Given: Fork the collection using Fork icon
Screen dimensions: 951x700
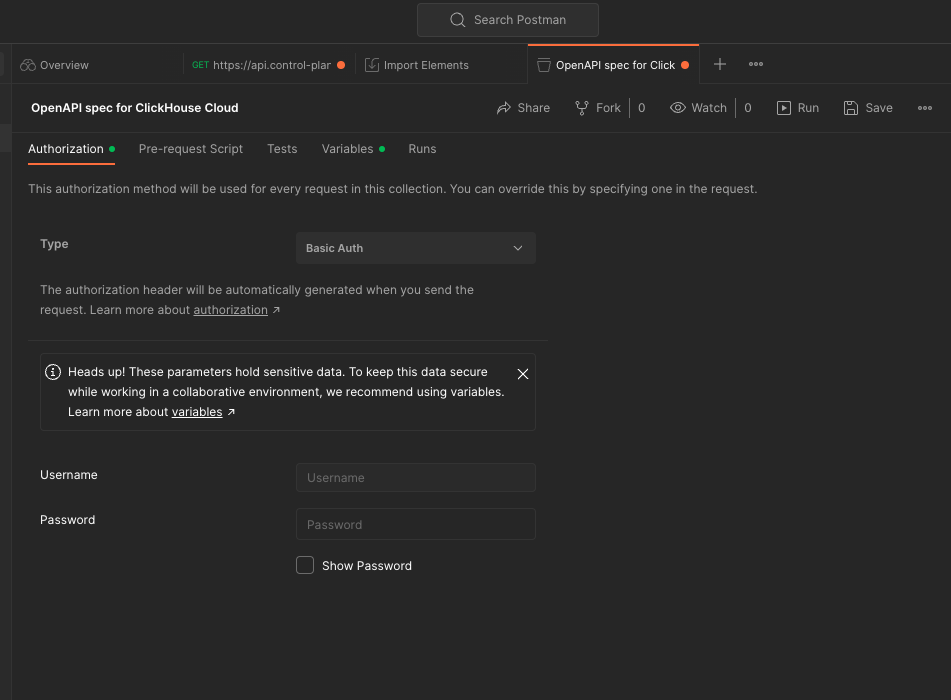Looking at the screenshot, I should [x=582, y=108].
